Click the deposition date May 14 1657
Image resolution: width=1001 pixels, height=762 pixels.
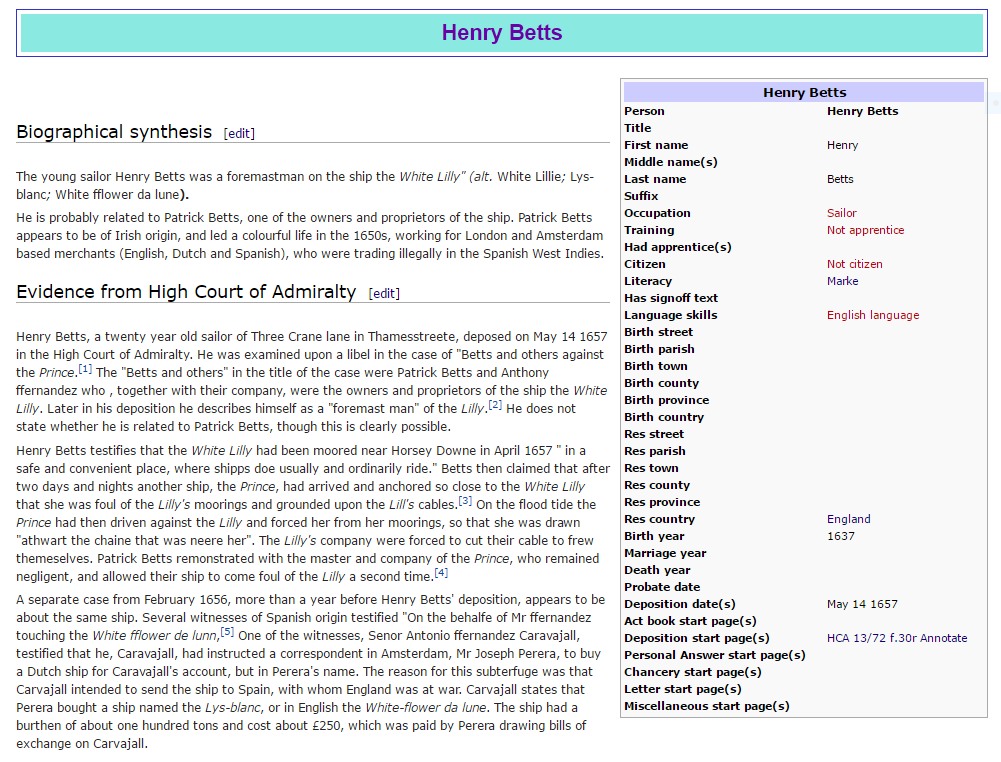861,604
